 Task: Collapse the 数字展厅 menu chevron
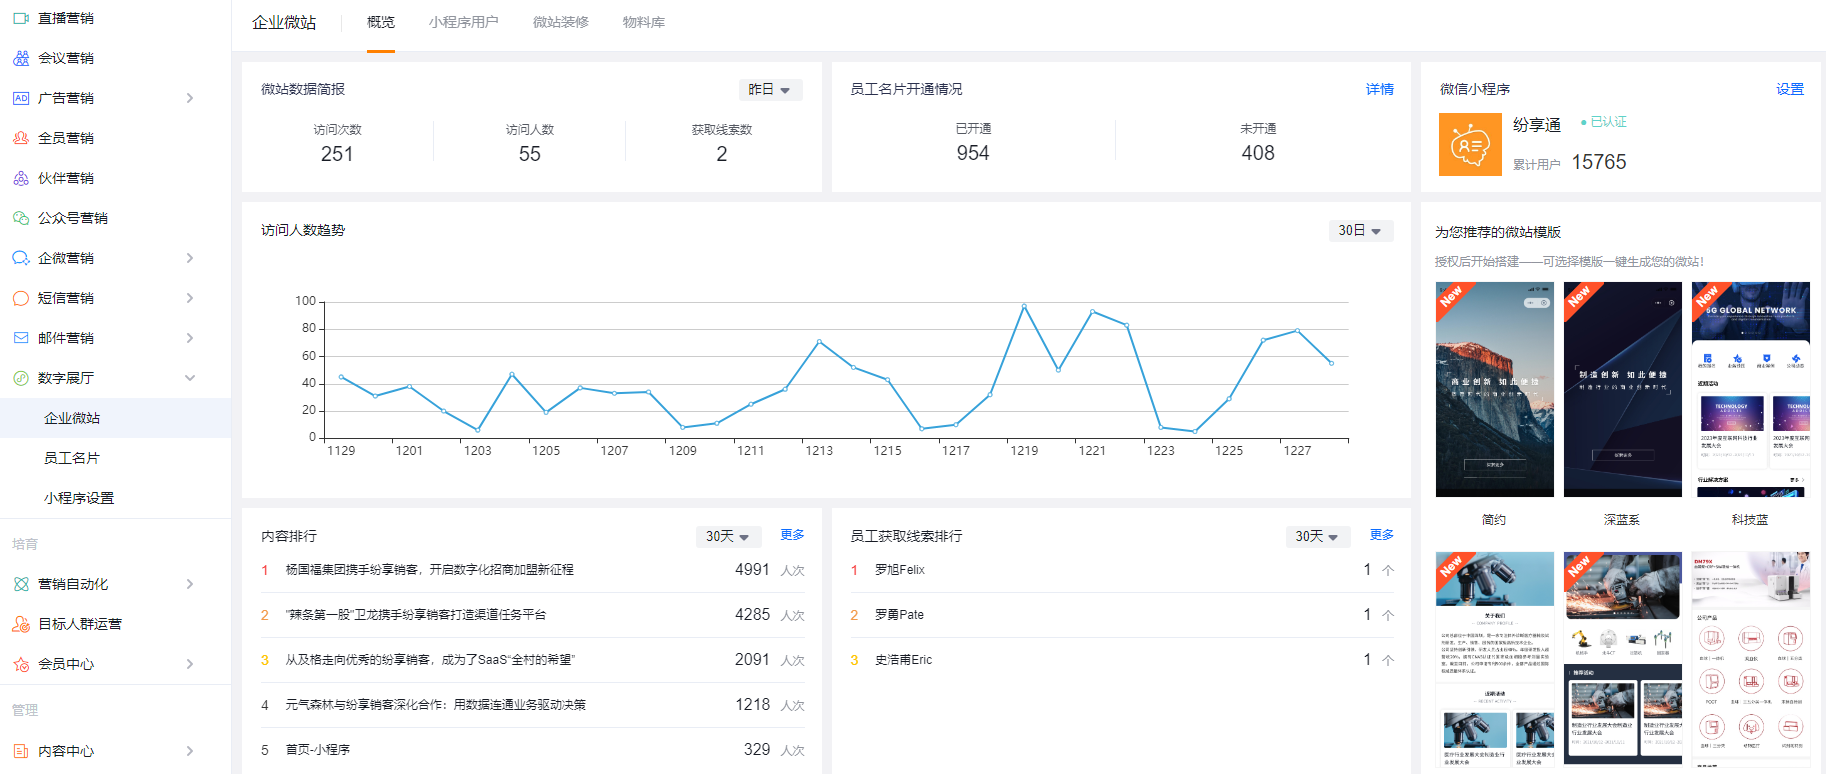point(190,378)
